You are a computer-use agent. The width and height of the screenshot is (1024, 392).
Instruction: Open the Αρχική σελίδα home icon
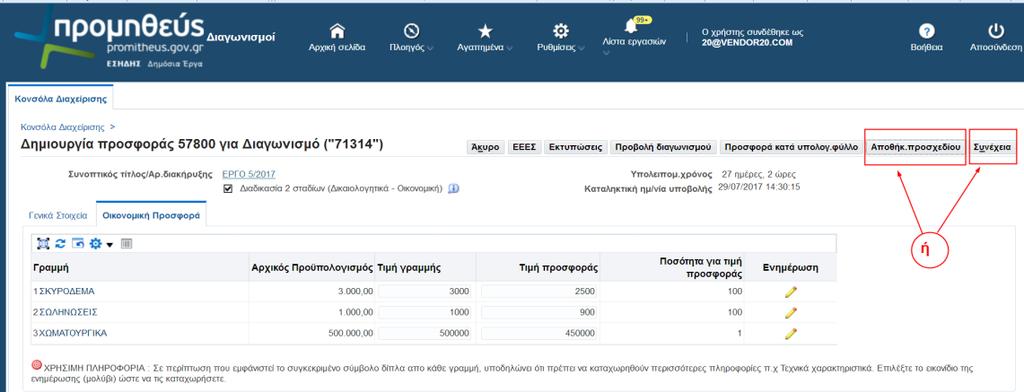(337, 31)
